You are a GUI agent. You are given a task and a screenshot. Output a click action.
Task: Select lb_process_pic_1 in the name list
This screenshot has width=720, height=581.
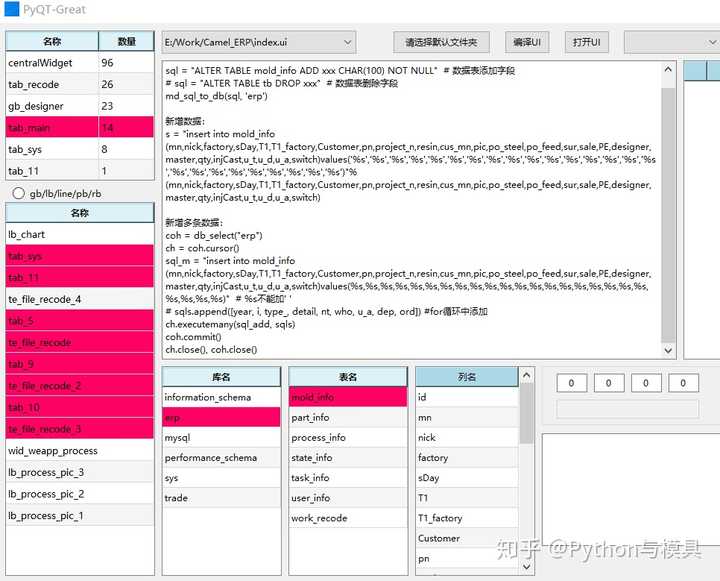tap(80, 515)
